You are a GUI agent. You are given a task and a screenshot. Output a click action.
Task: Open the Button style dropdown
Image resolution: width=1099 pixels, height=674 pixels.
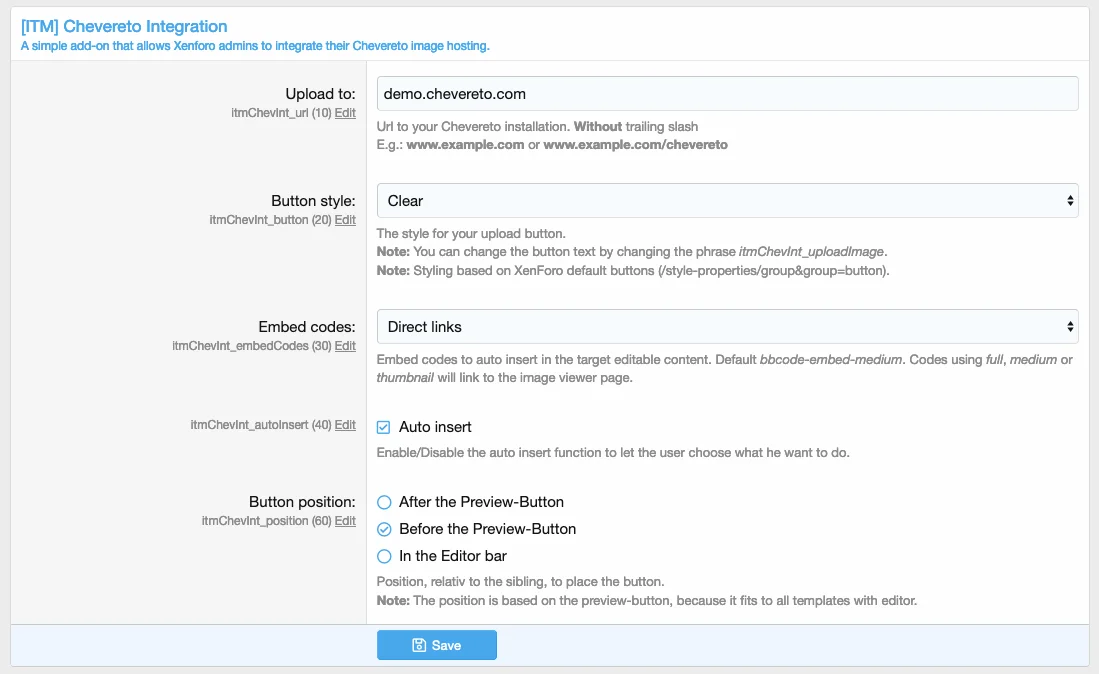click(727, 201)
